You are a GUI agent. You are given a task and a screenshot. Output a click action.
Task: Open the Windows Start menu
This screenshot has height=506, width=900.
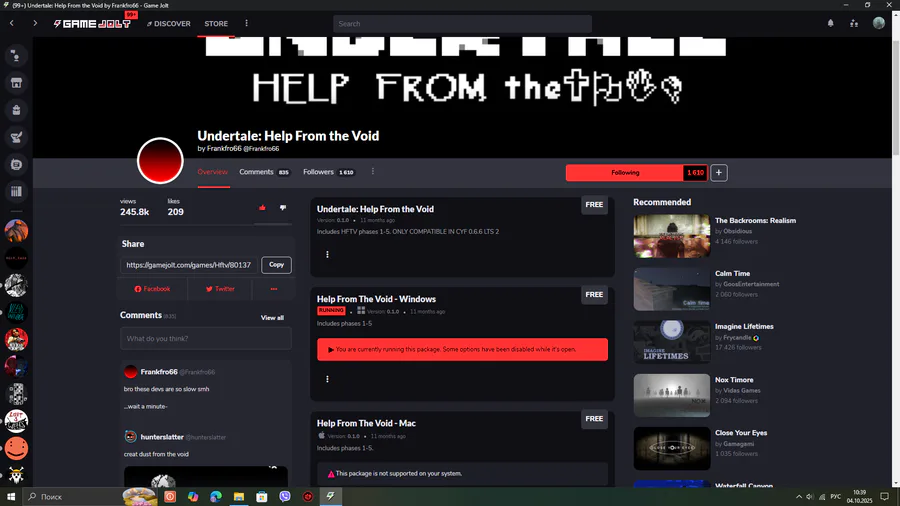10,496
